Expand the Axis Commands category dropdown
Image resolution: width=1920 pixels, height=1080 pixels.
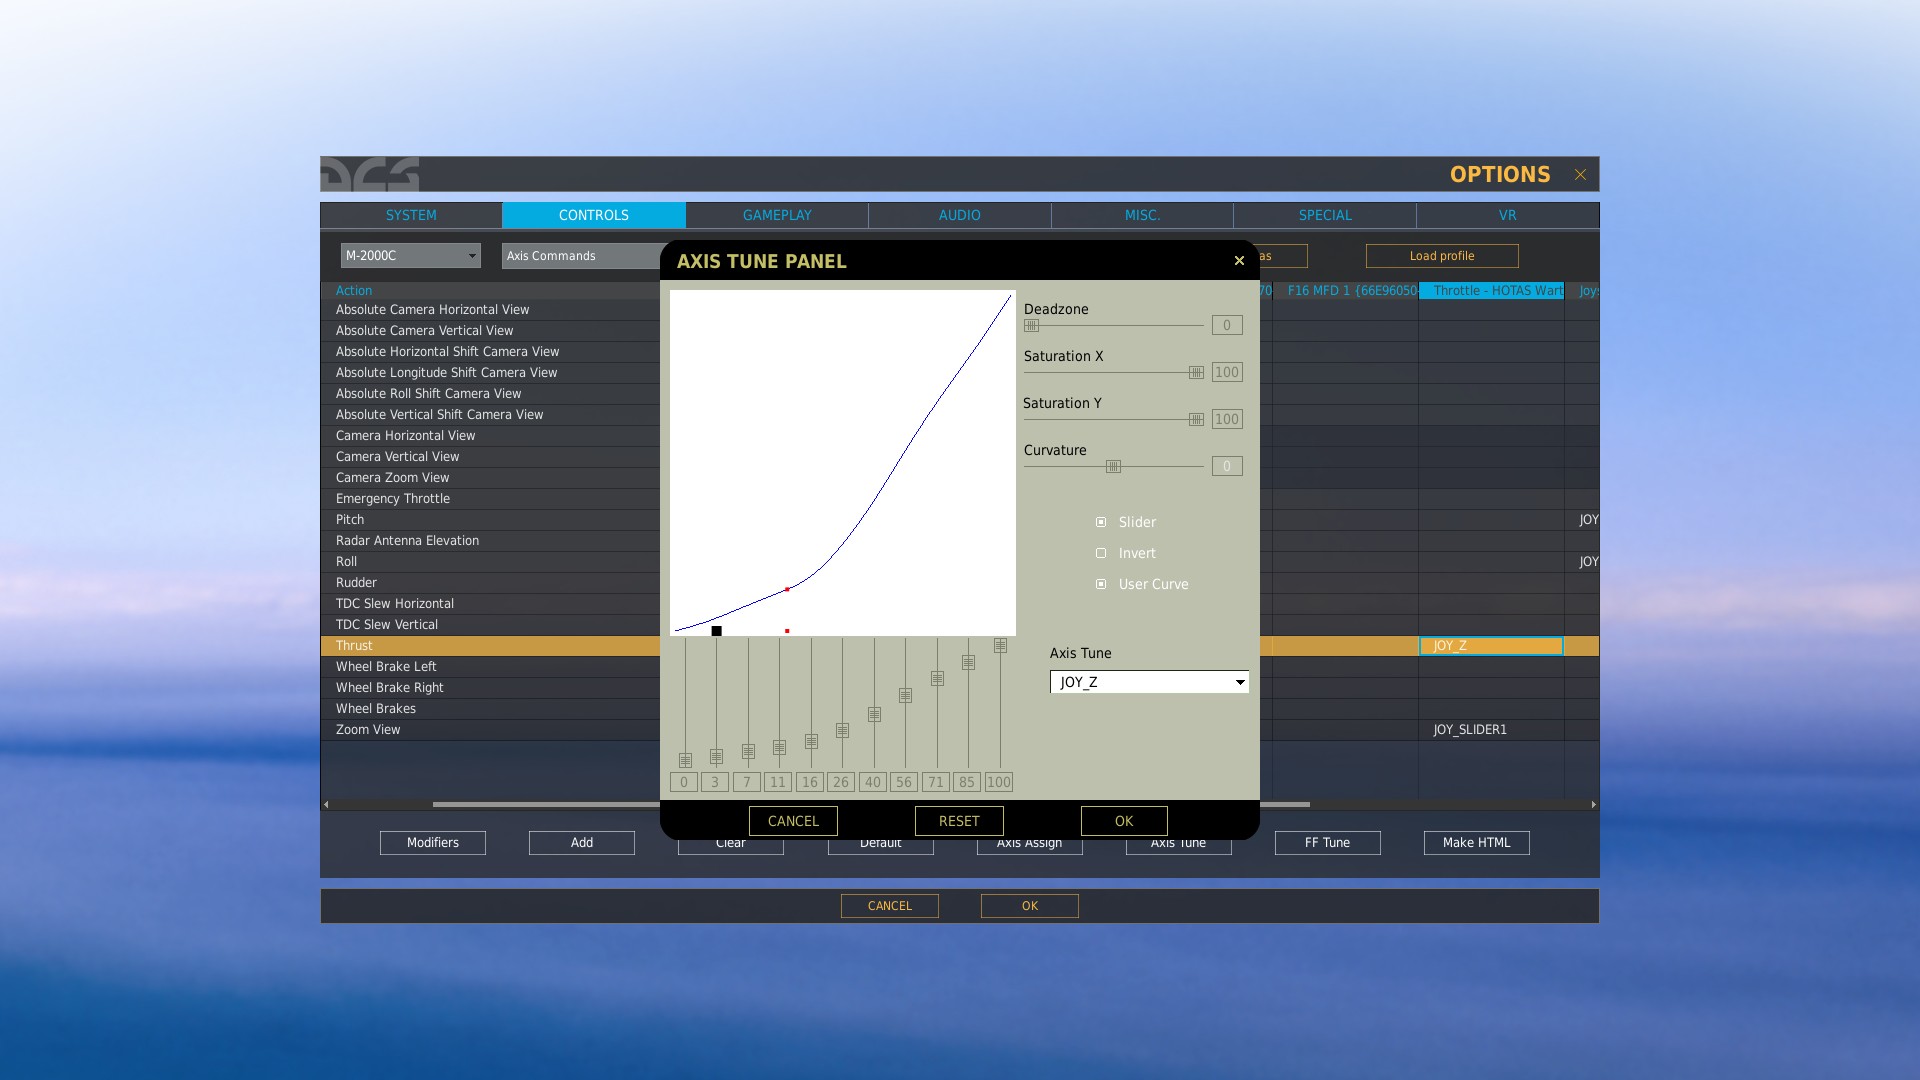tap(580, 256)
